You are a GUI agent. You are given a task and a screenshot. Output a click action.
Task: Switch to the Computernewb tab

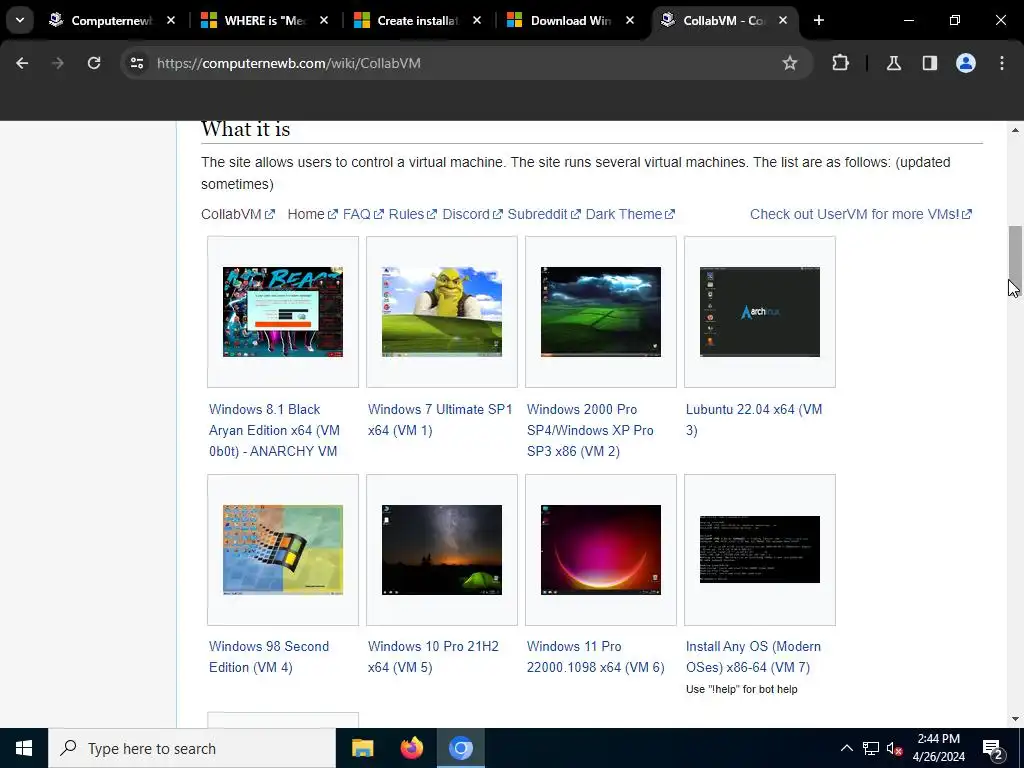(x=111, y=20)
